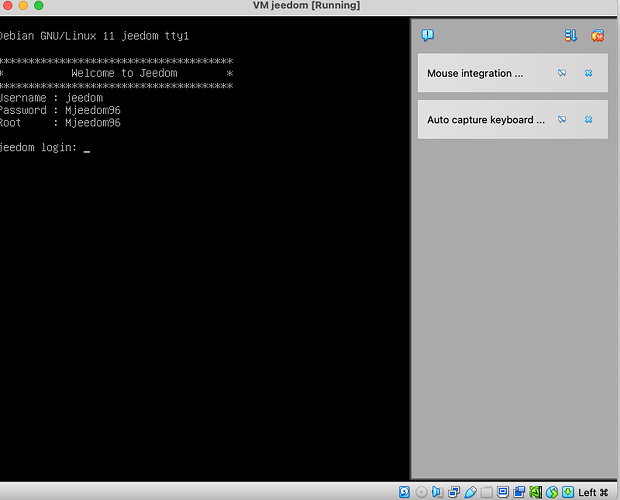This screenshot has height=500, width=620.
Task: Minimize the VM window with the yellow button
Action: [23, 5]
